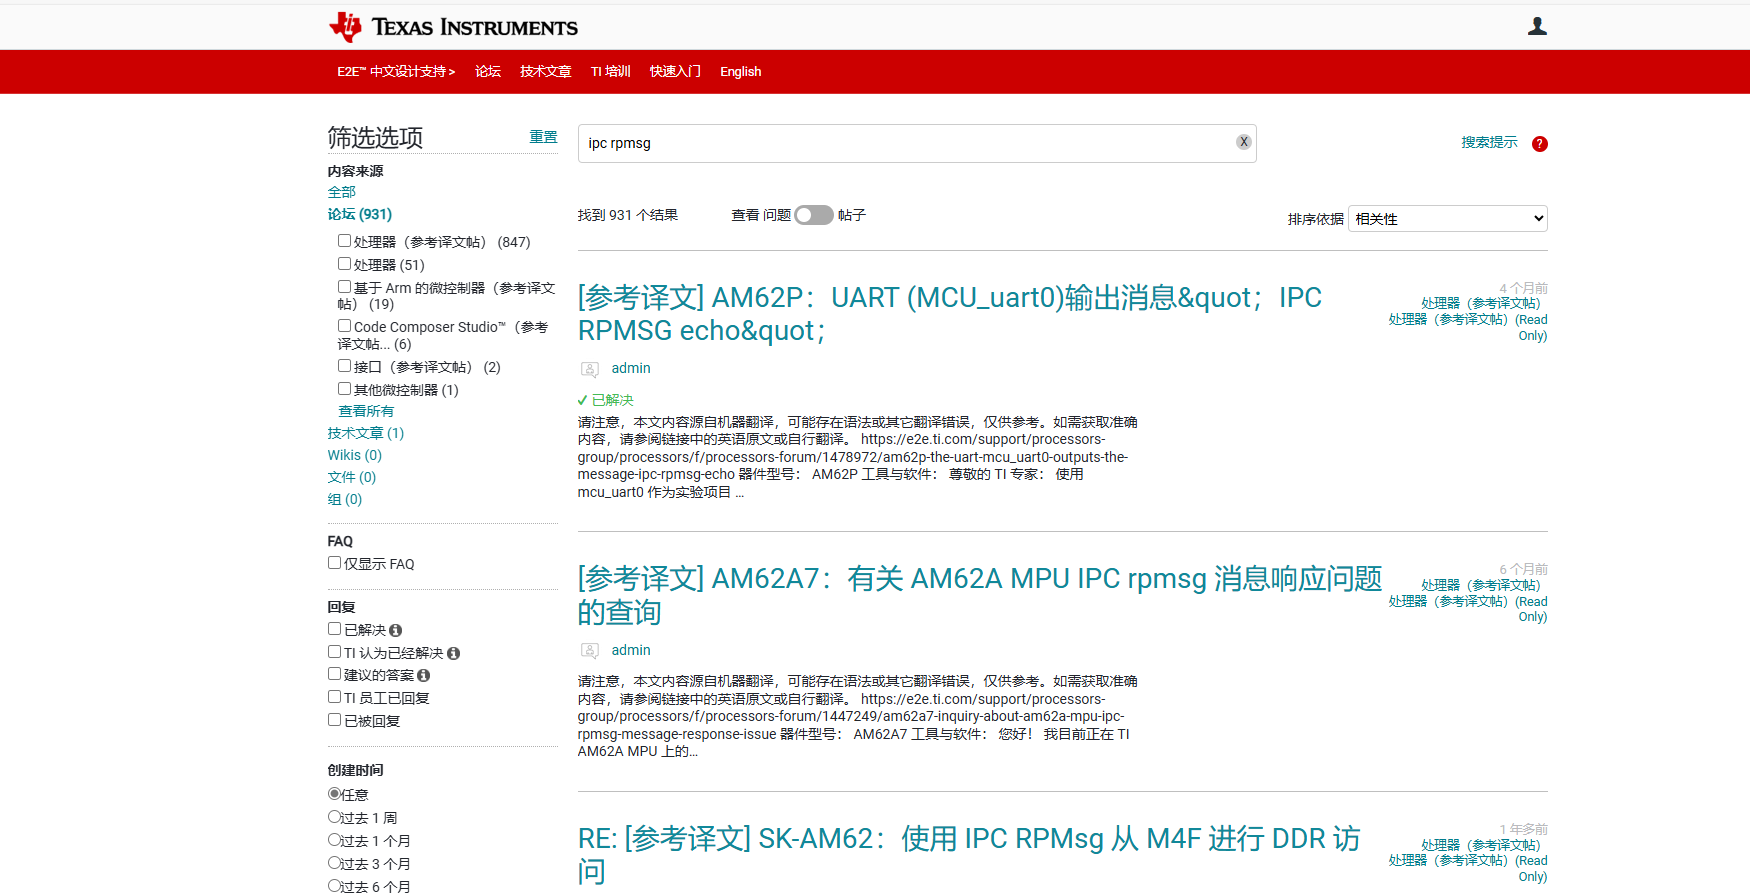Filter by 文件 (0)

[x=352, y=477]
